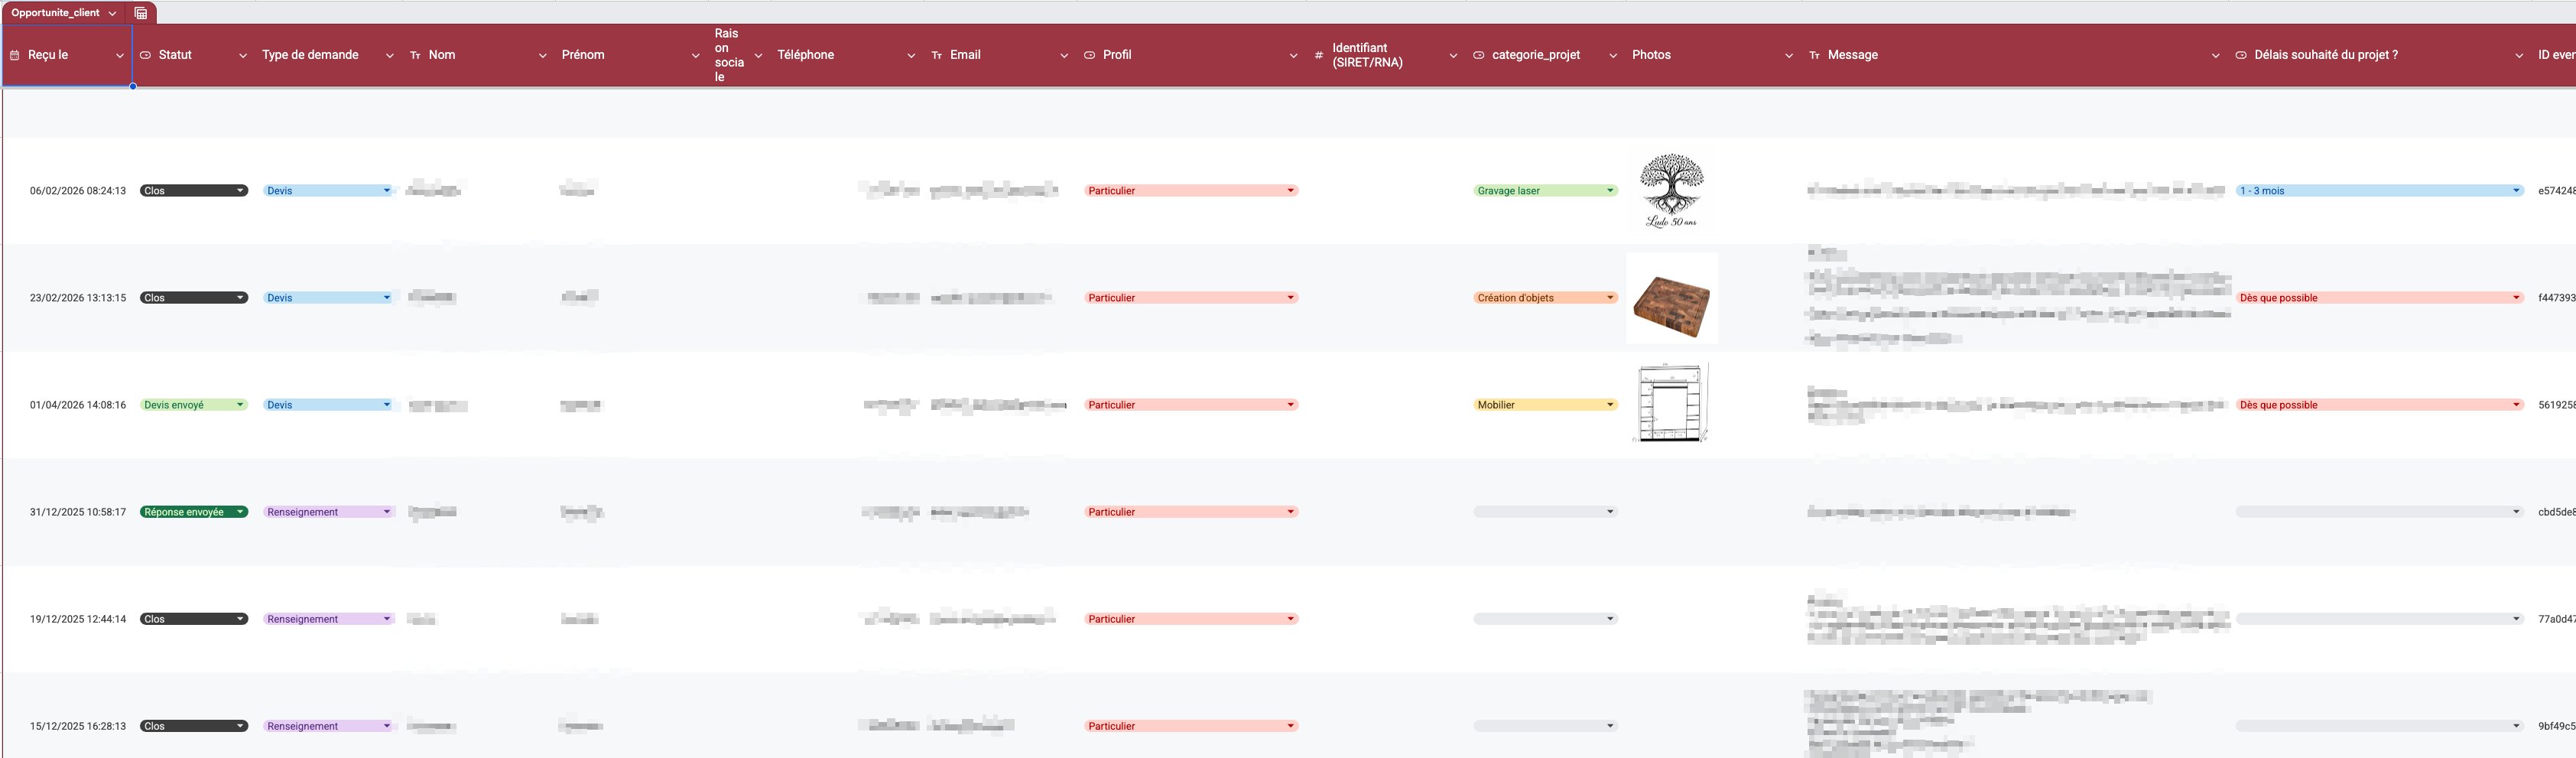
Task: Click the text type icon of Message
Action: coord(1815,55)
